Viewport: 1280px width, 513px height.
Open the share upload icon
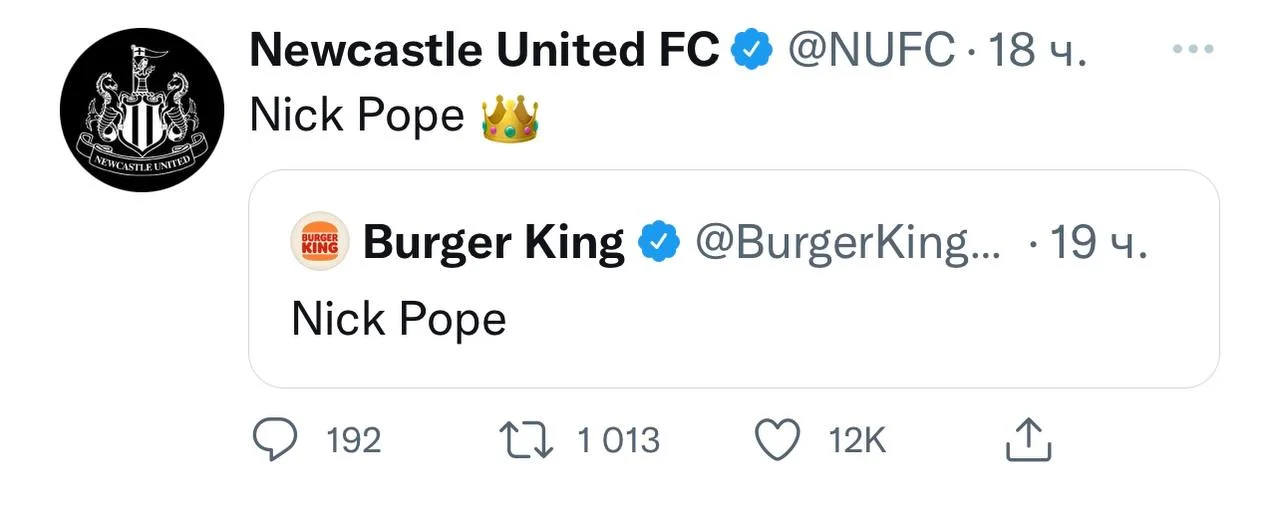pyautogui.click(x=1027, y=440)
